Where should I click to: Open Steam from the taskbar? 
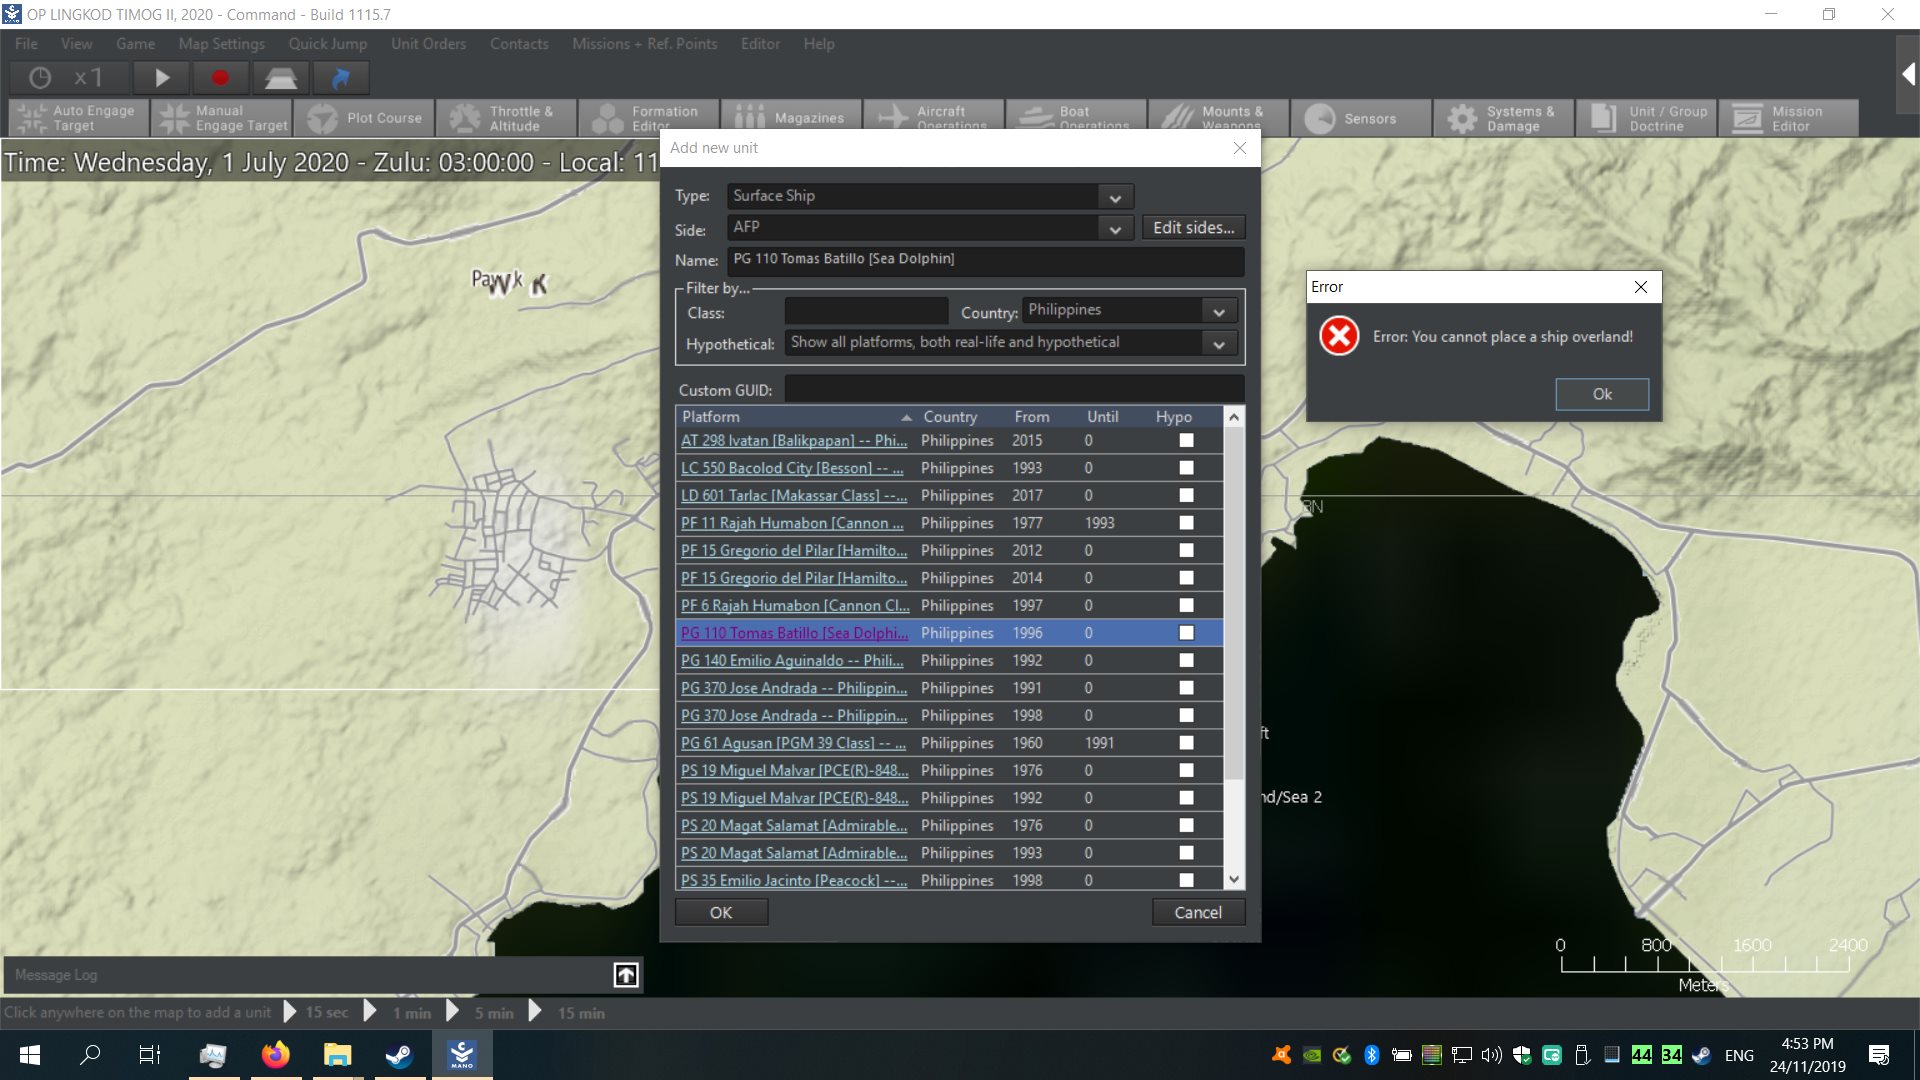[399, 1055]
